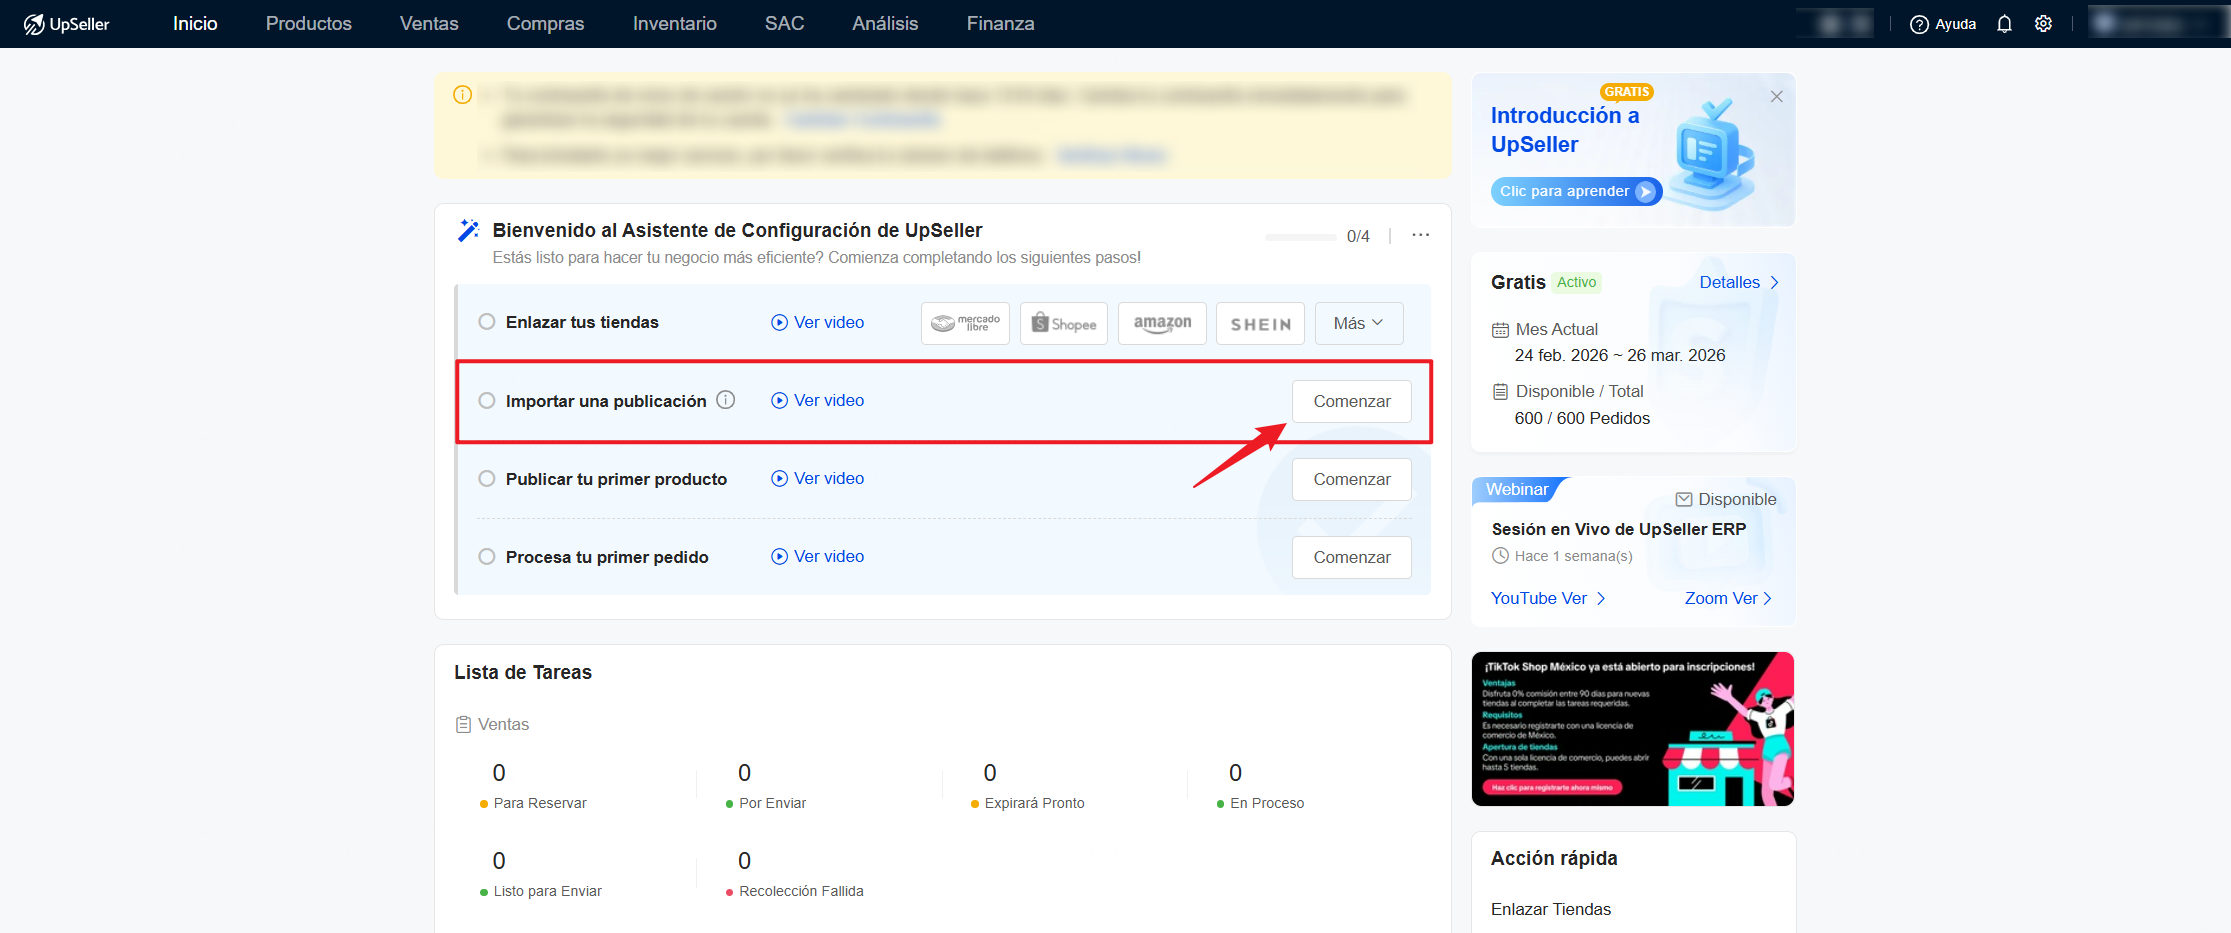Click the 0/4 progress bar
This screenshot has width=2231, height=933.
[x=1300, y=236]
